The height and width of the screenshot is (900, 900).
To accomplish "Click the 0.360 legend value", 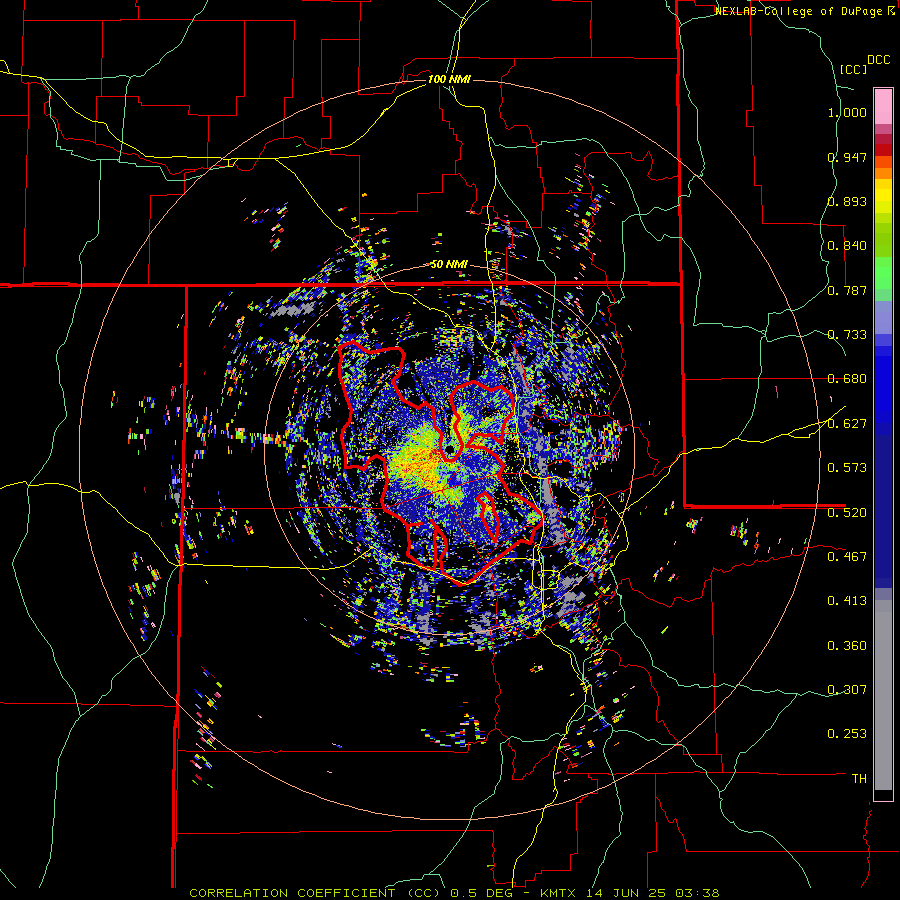I will (847, 646).
